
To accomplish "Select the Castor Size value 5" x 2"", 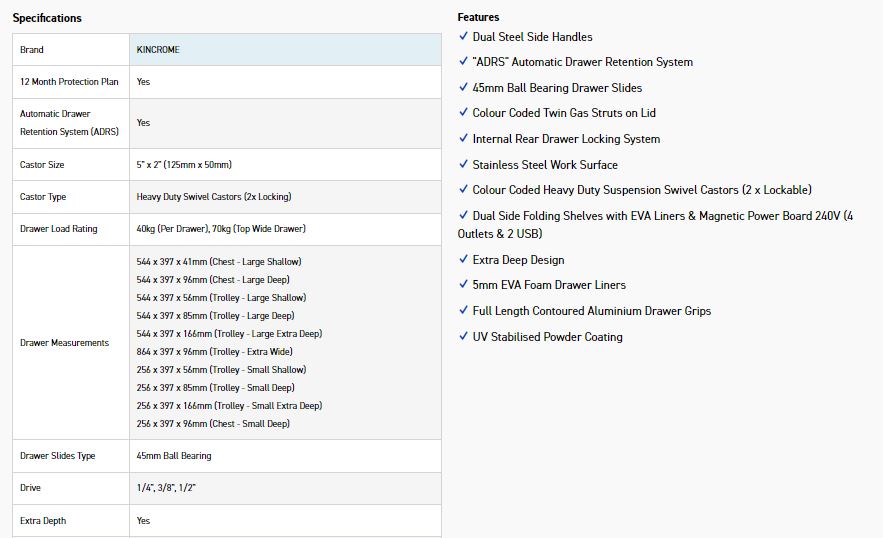I will point(184,164).
